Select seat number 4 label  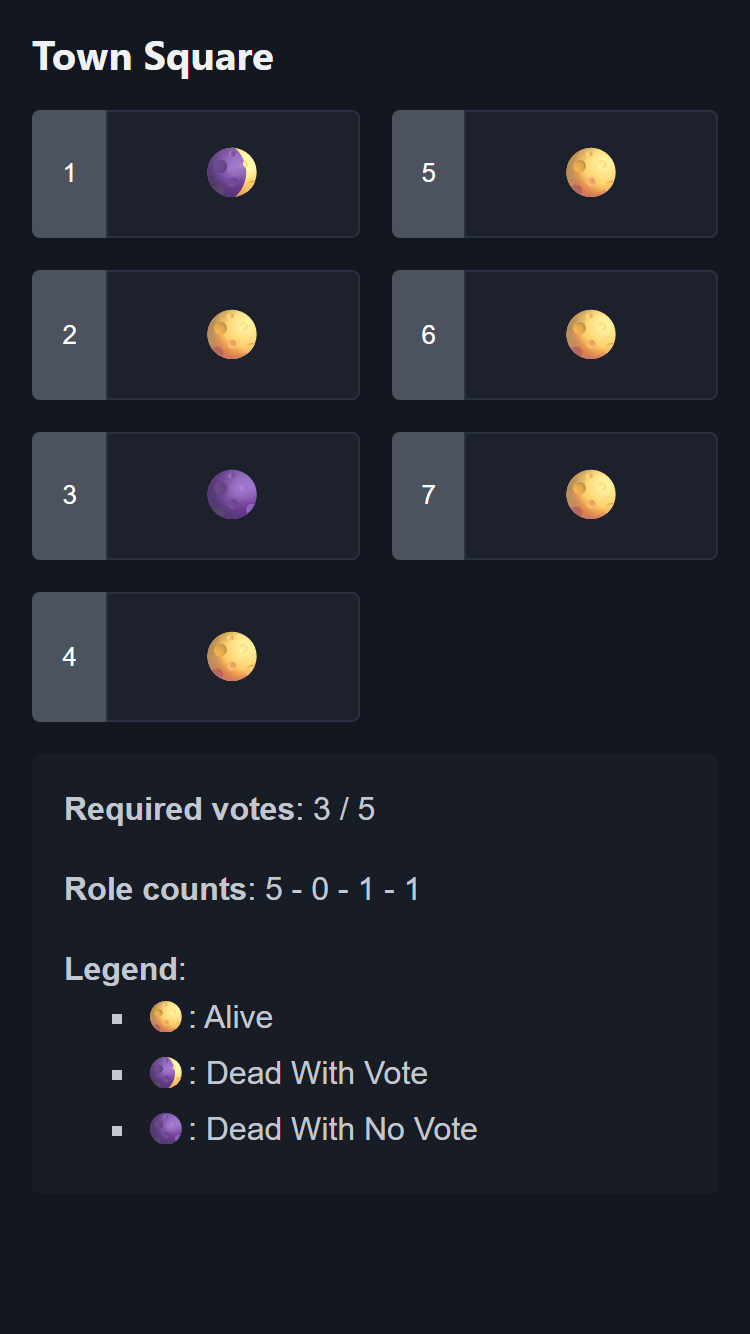tap(69, 657)
